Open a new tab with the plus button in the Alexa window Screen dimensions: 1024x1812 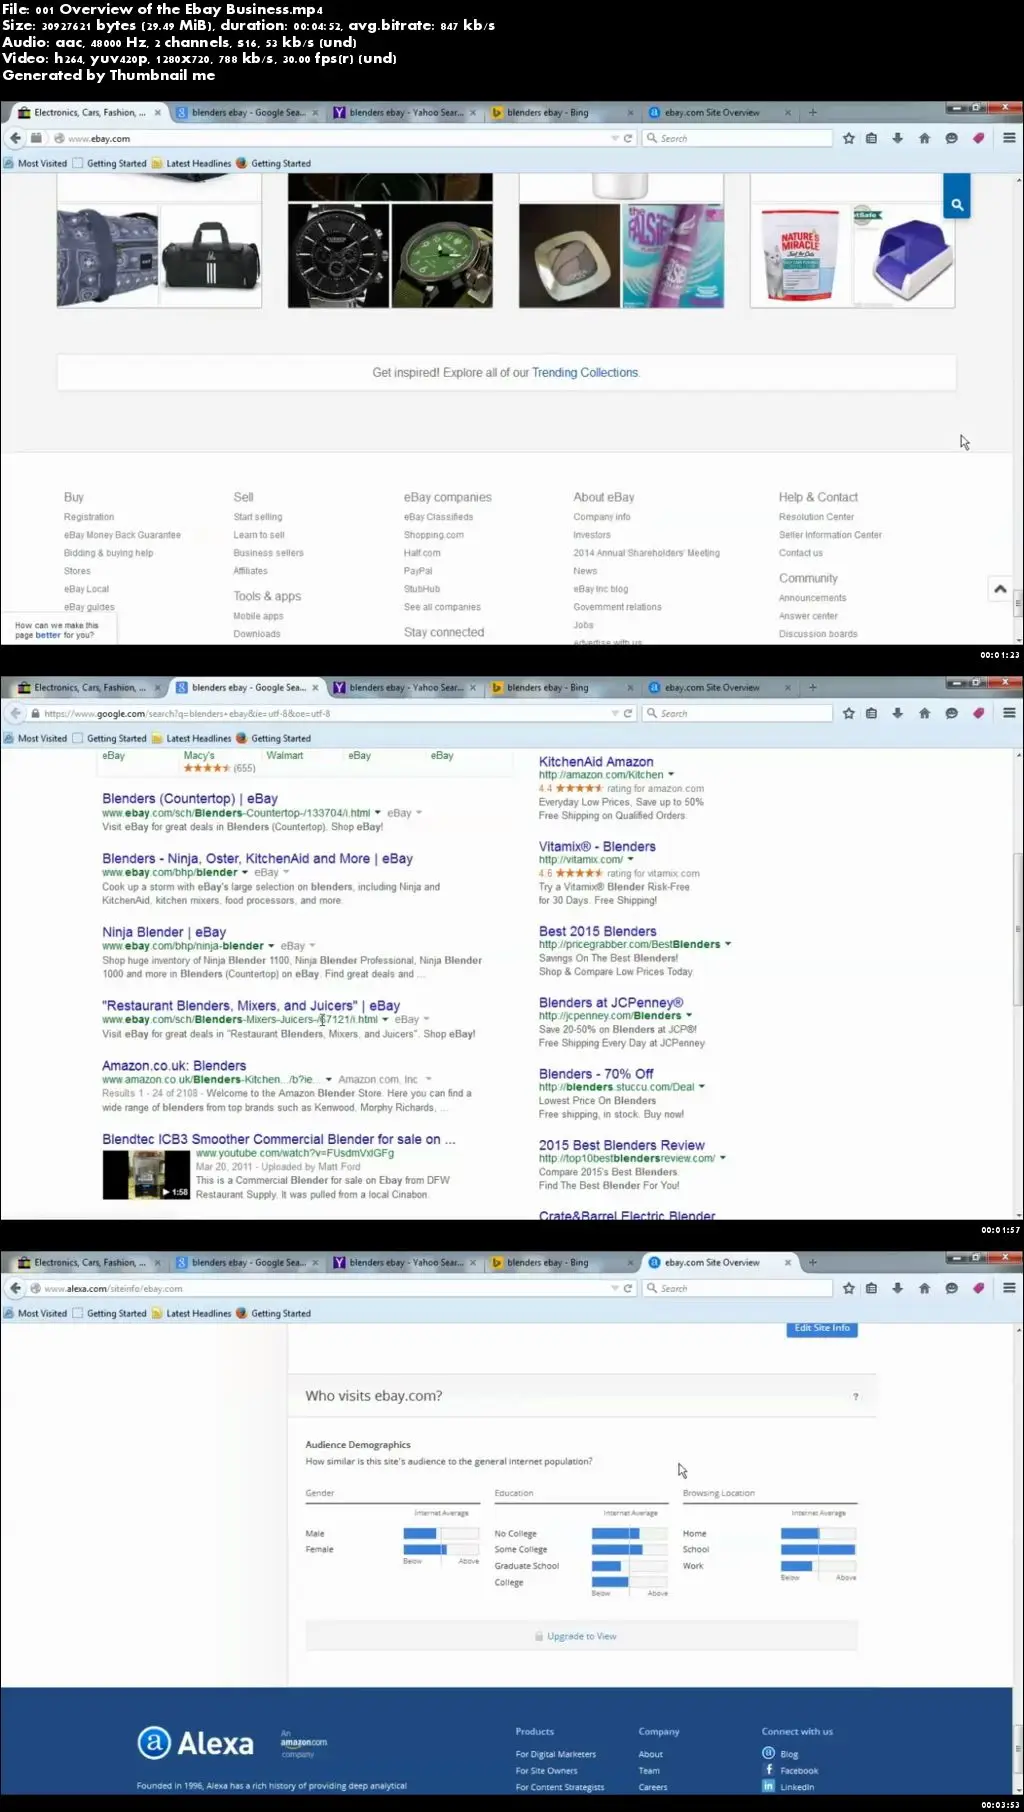pos(813,1262)
